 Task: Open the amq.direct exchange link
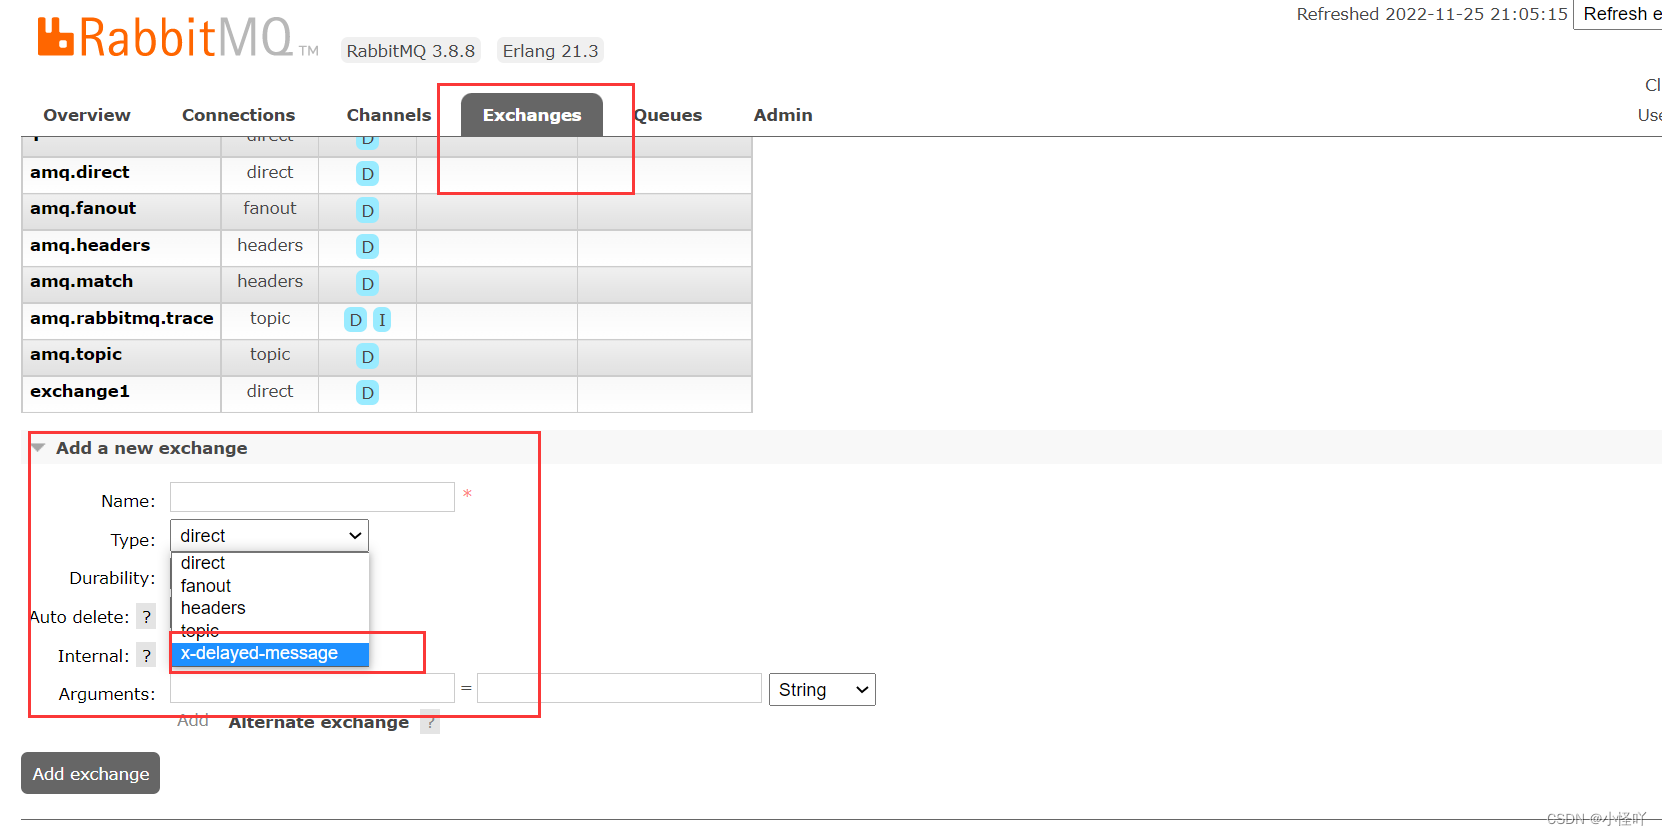[x=80, y=172]
